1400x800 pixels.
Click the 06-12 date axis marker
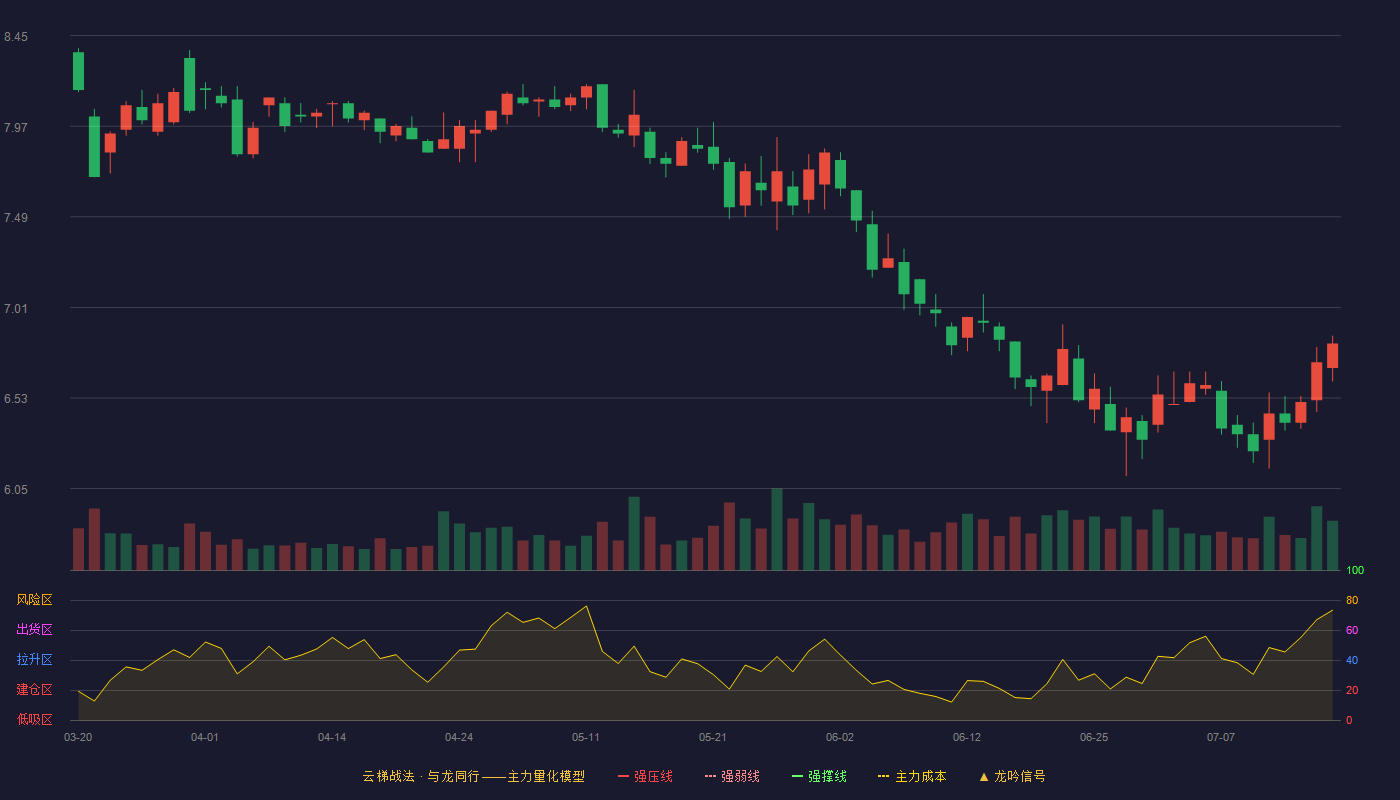click(967, 737)
